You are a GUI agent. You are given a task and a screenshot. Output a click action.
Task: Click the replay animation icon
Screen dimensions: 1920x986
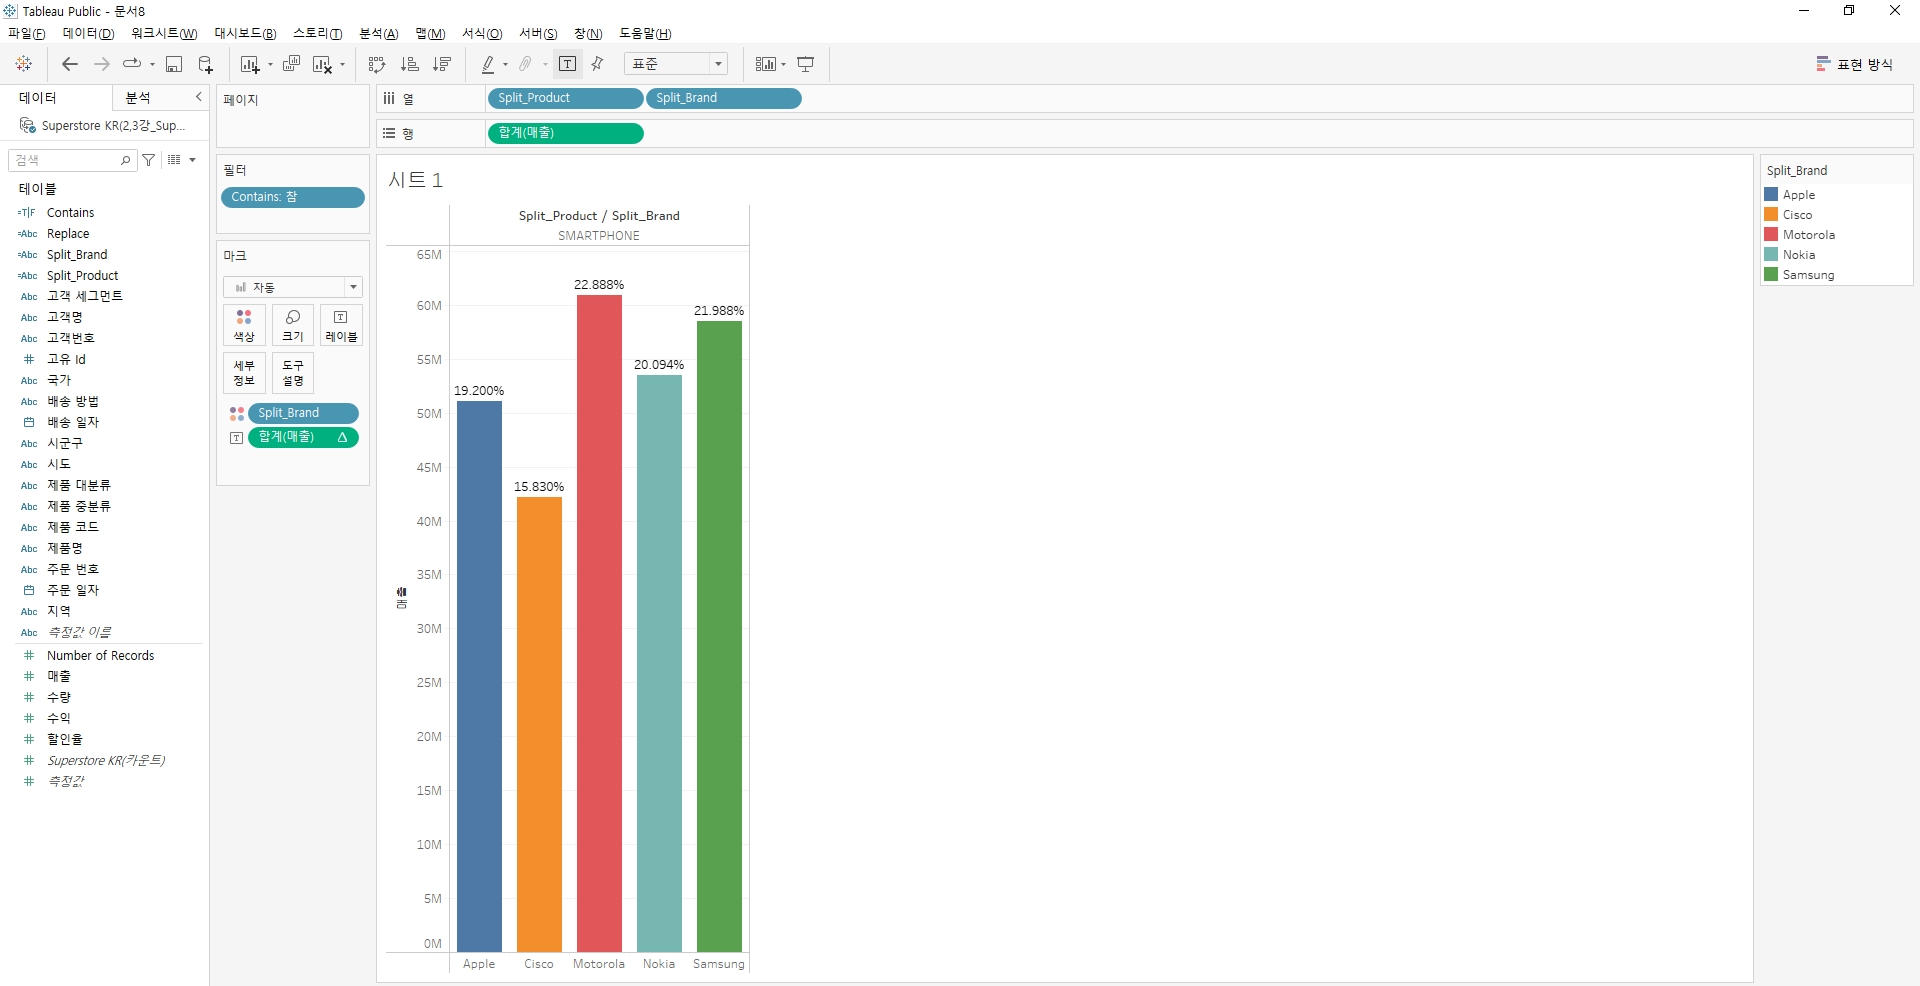tap(132, 64)
